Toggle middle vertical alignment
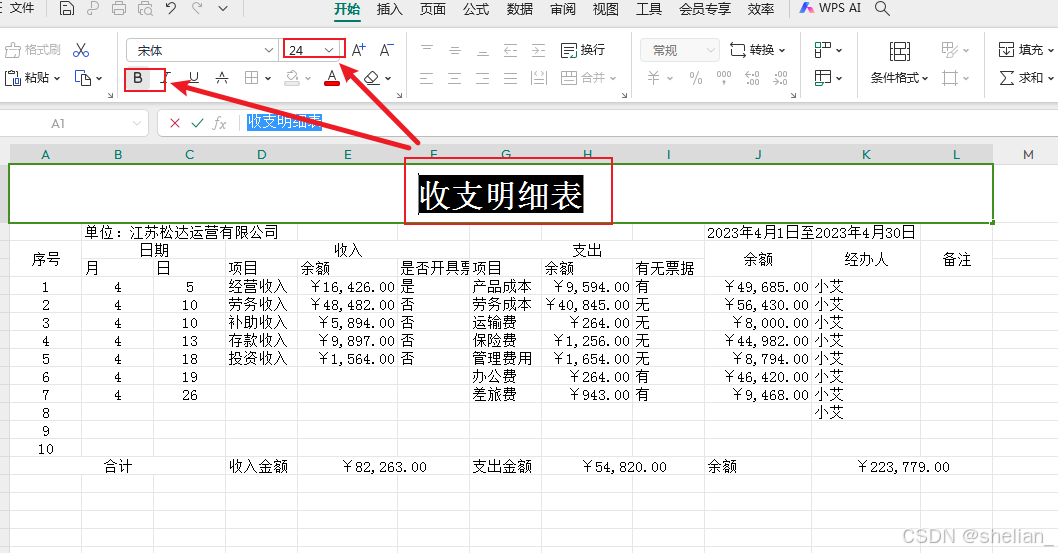 pos(455,50)
